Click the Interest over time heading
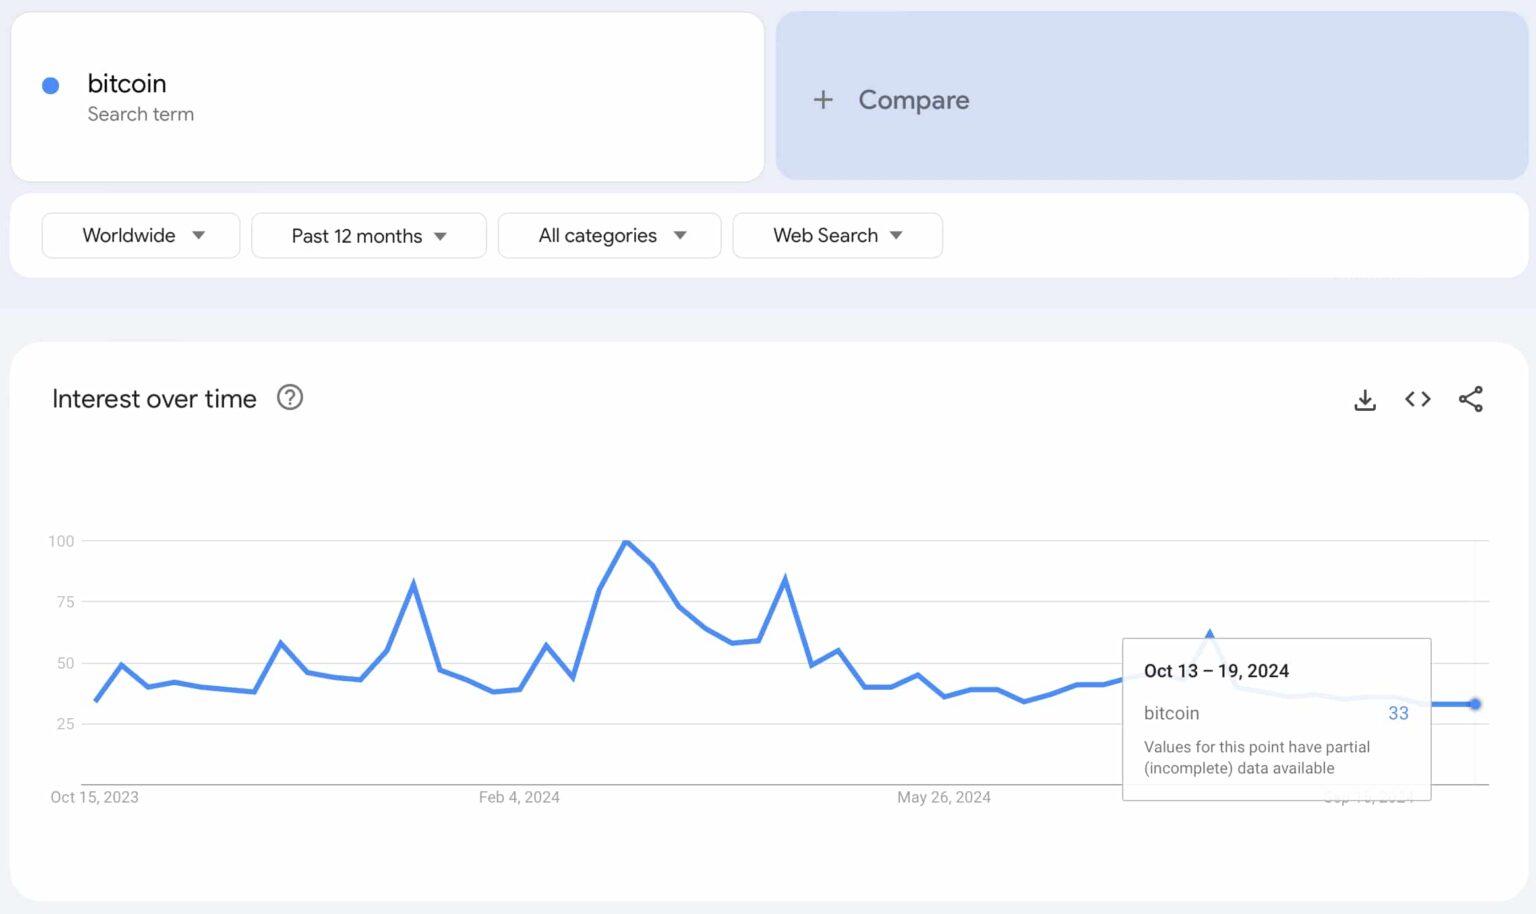Screen dimensions: 1536x914 pos(154,398)
